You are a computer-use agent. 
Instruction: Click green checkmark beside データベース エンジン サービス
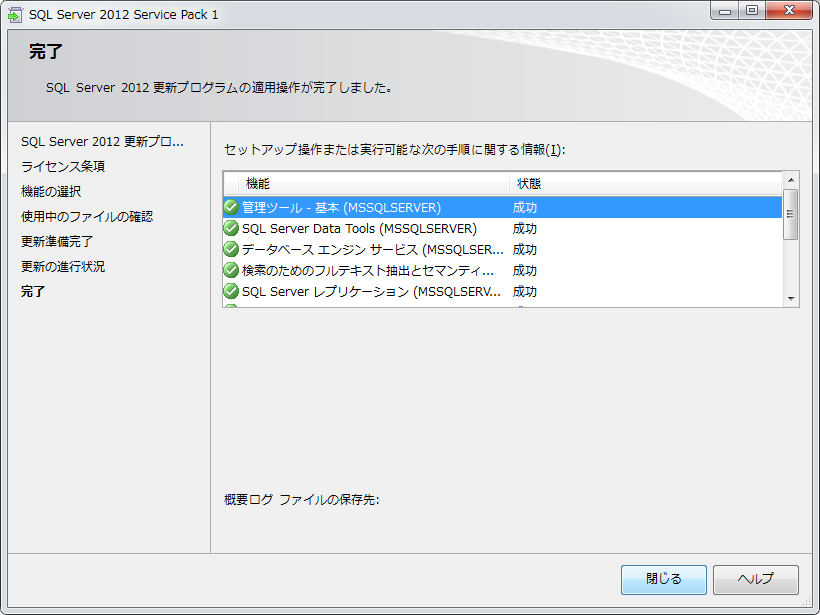coord(231,249)
